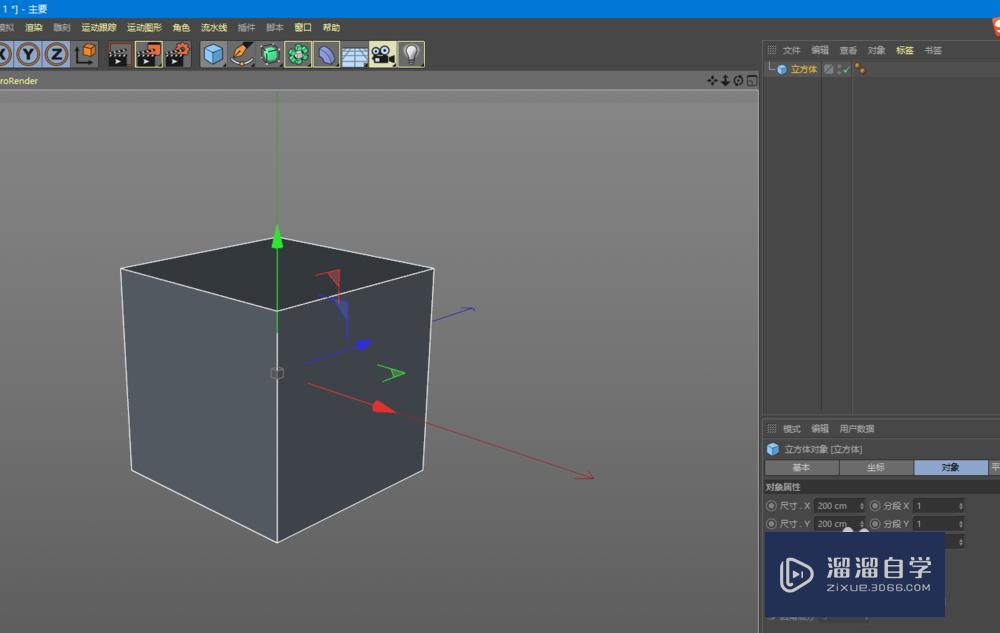This screenshot has height=633, width=1000.
Task: Toggle 分段 X keyframe circle
Action: [x=875, y=506]
